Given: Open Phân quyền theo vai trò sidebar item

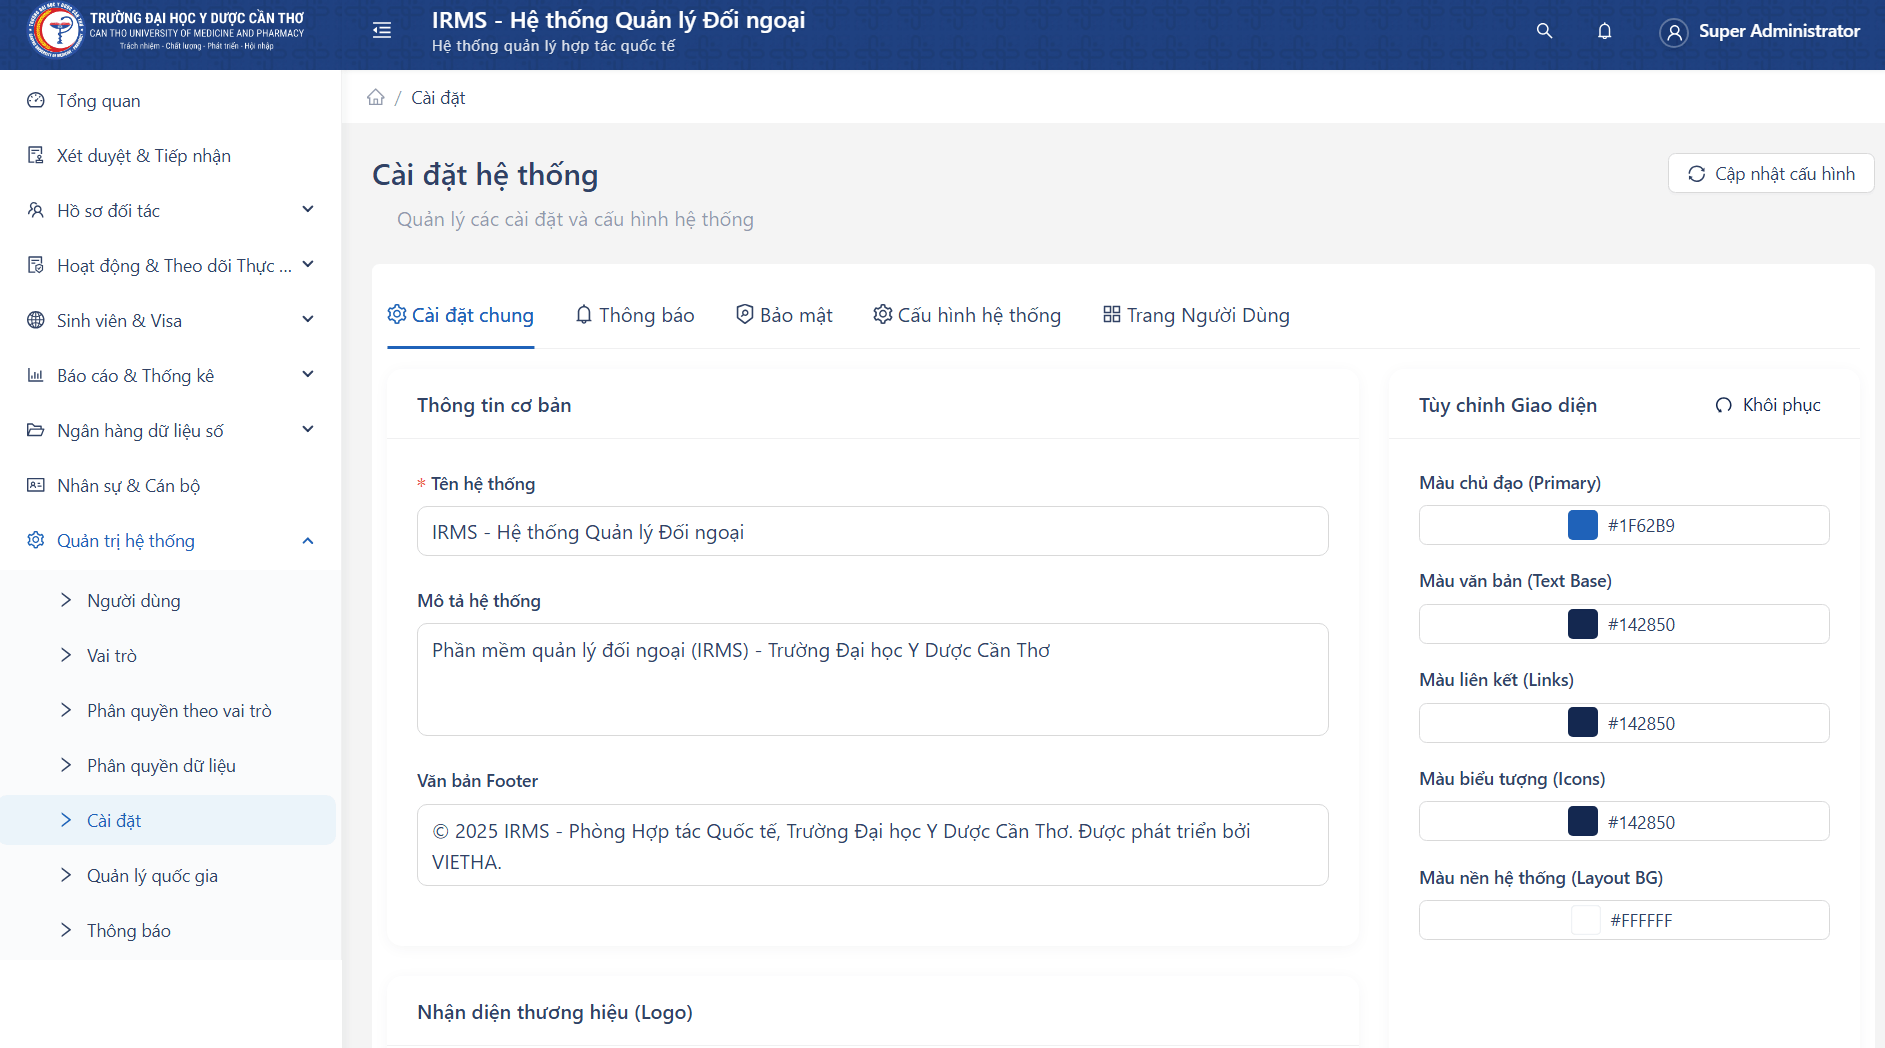Looking at the screenshot, I should (x=179, y=711).
